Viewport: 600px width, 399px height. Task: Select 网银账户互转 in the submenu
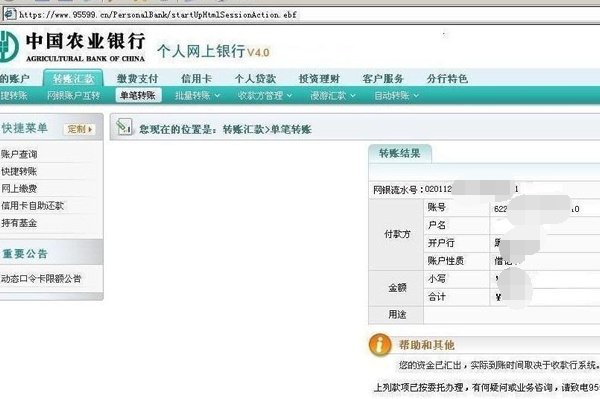click(73, 95)
